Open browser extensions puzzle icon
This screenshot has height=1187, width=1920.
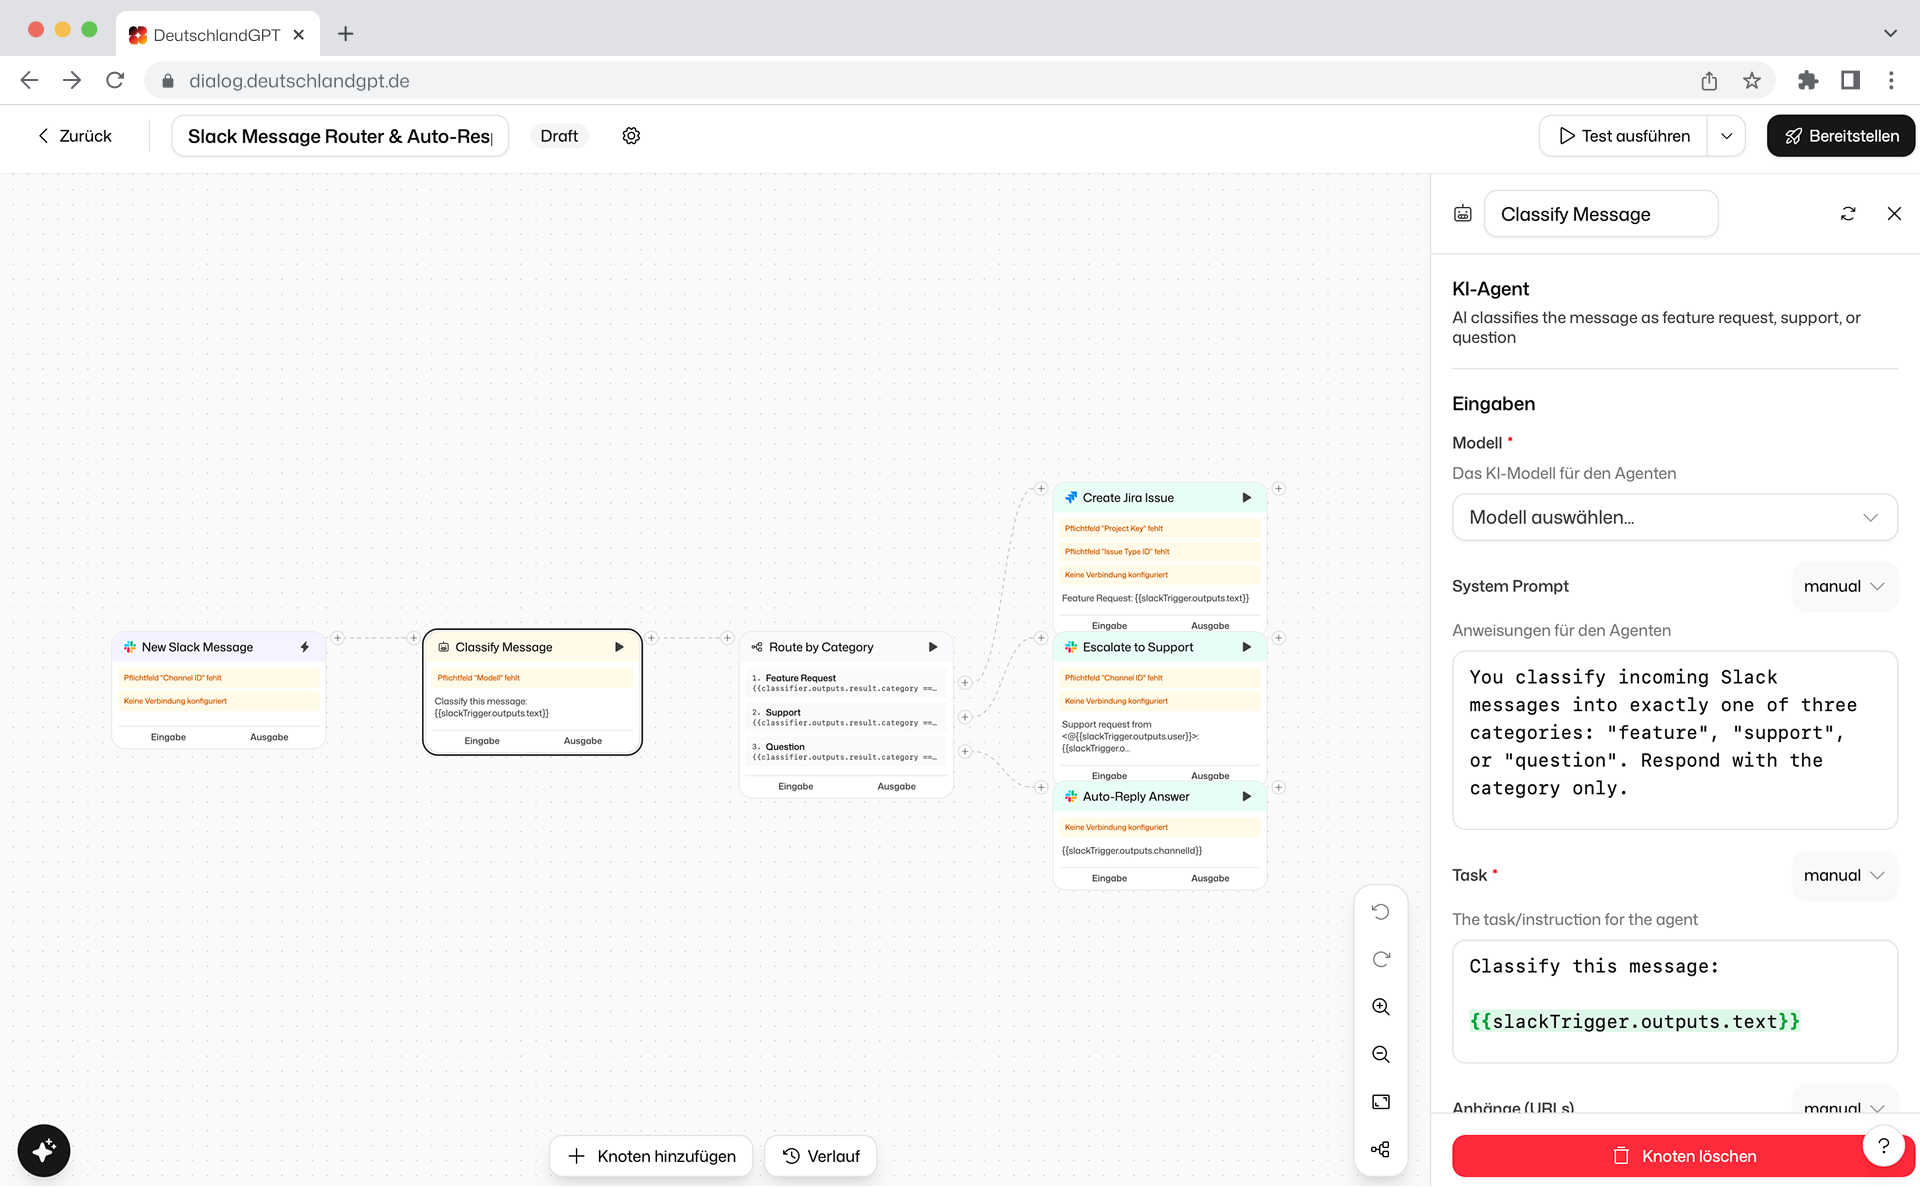1808,81
